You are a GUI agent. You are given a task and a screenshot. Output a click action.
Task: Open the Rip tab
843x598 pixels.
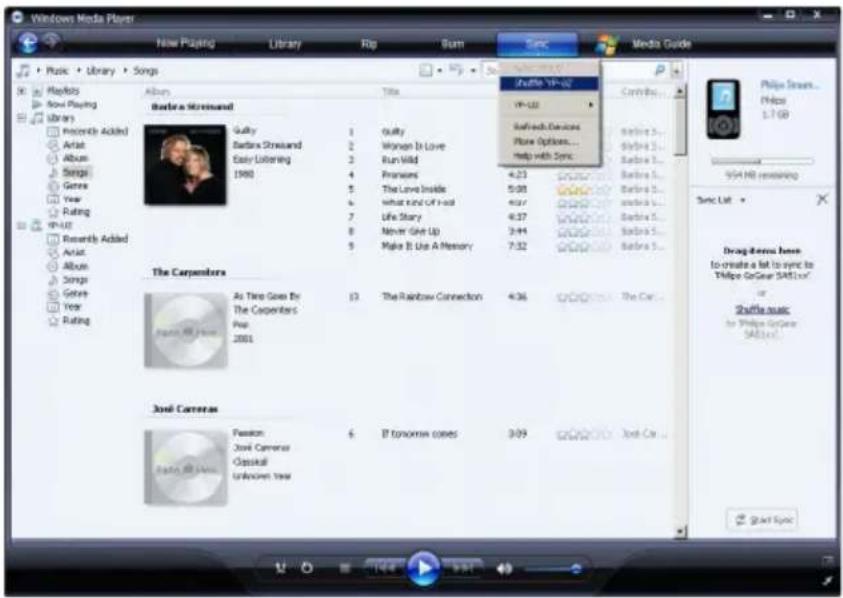click(369, 44)
